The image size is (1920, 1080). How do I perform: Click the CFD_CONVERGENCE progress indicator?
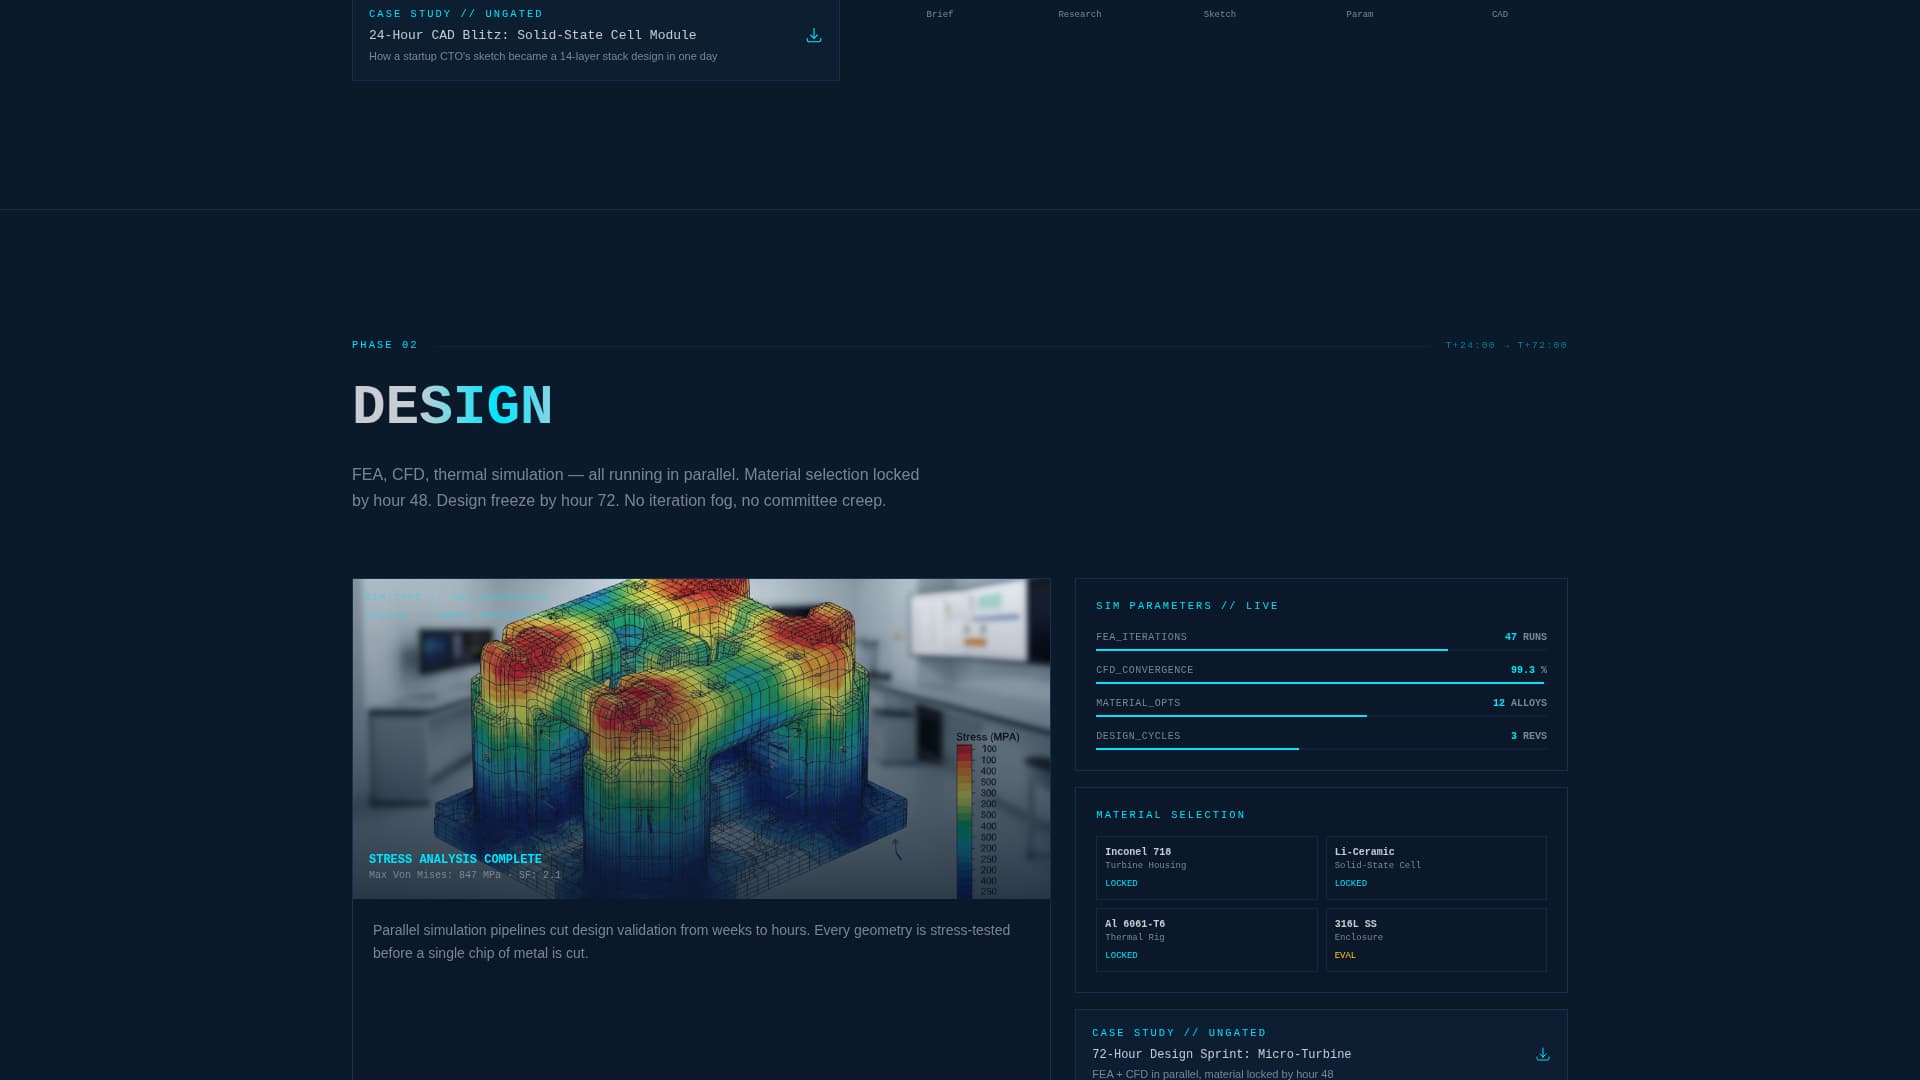click(x=1320, y=682)
